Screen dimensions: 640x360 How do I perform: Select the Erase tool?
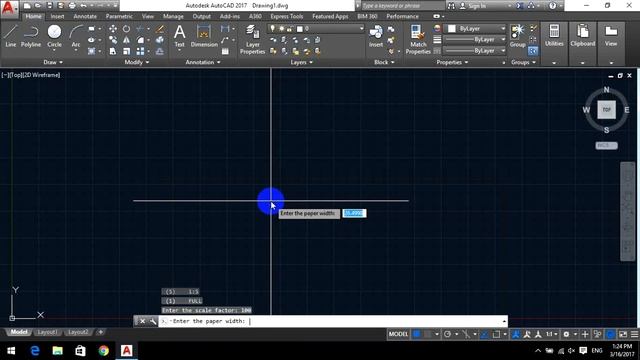click(160, 29)
